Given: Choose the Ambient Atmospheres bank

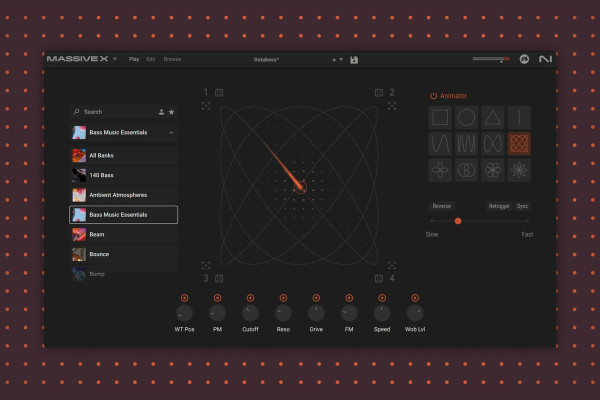Looking at the screenshot, I should (124, 195).
